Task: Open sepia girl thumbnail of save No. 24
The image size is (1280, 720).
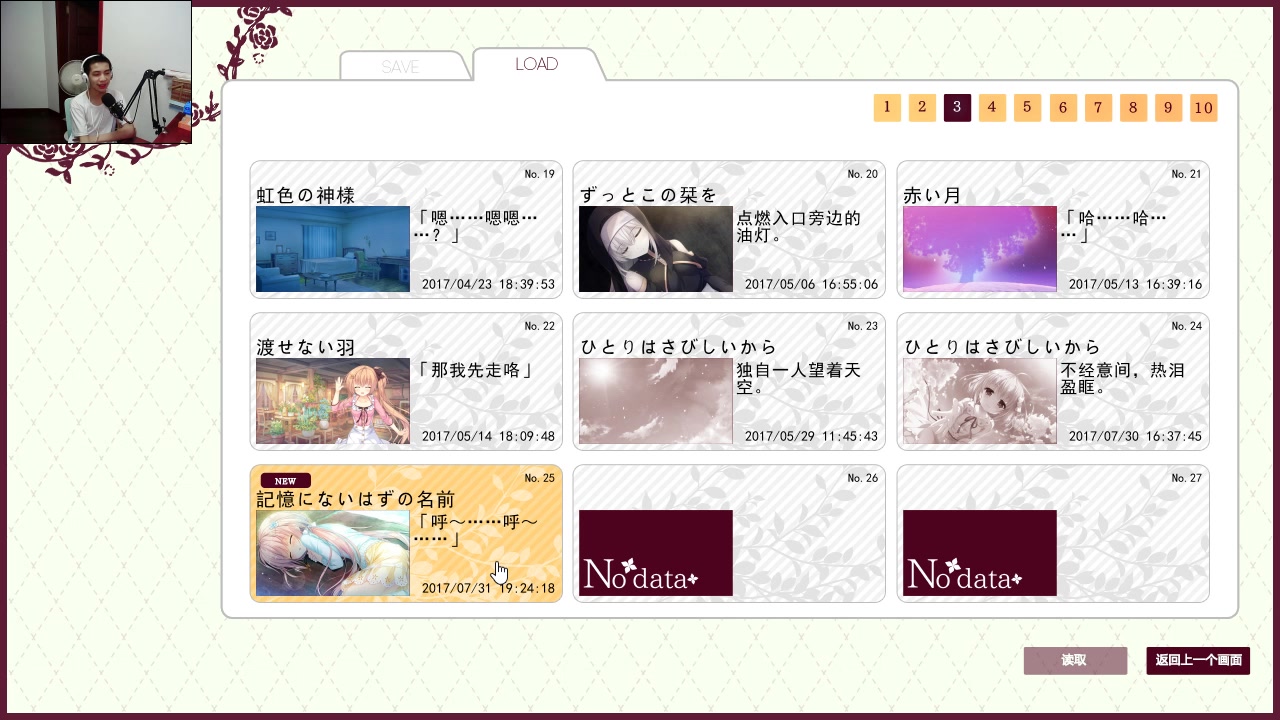Action: tap(980, 401)
